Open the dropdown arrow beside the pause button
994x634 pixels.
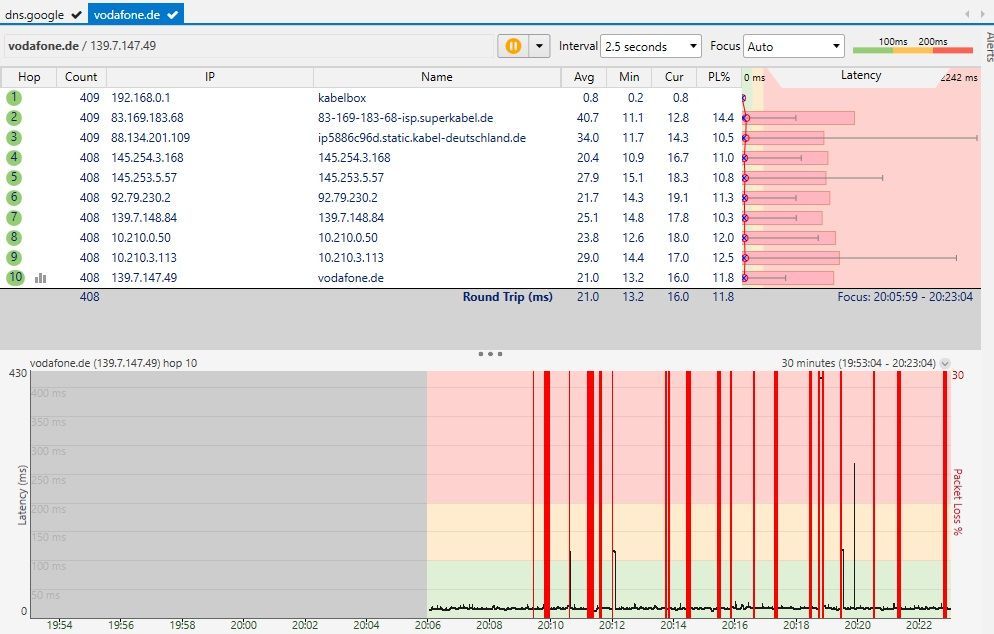pos(540,46)
